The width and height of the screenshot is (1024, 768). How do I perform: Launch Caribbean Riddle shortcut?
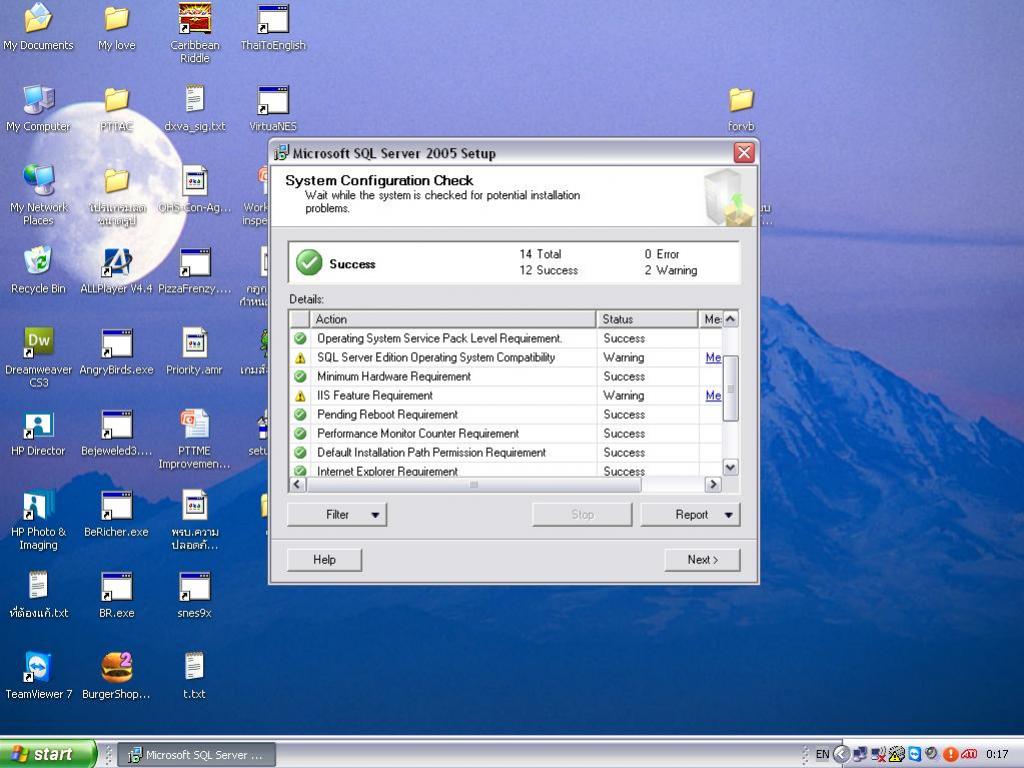195,33
